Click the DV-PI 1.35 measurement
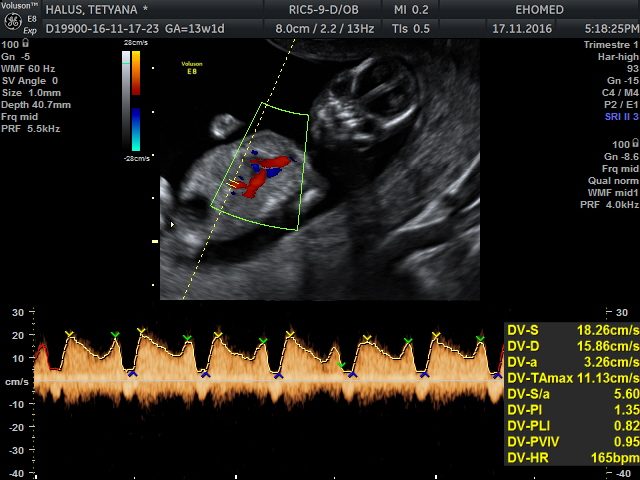The image size is (640, 480). (x=573, y=410)
